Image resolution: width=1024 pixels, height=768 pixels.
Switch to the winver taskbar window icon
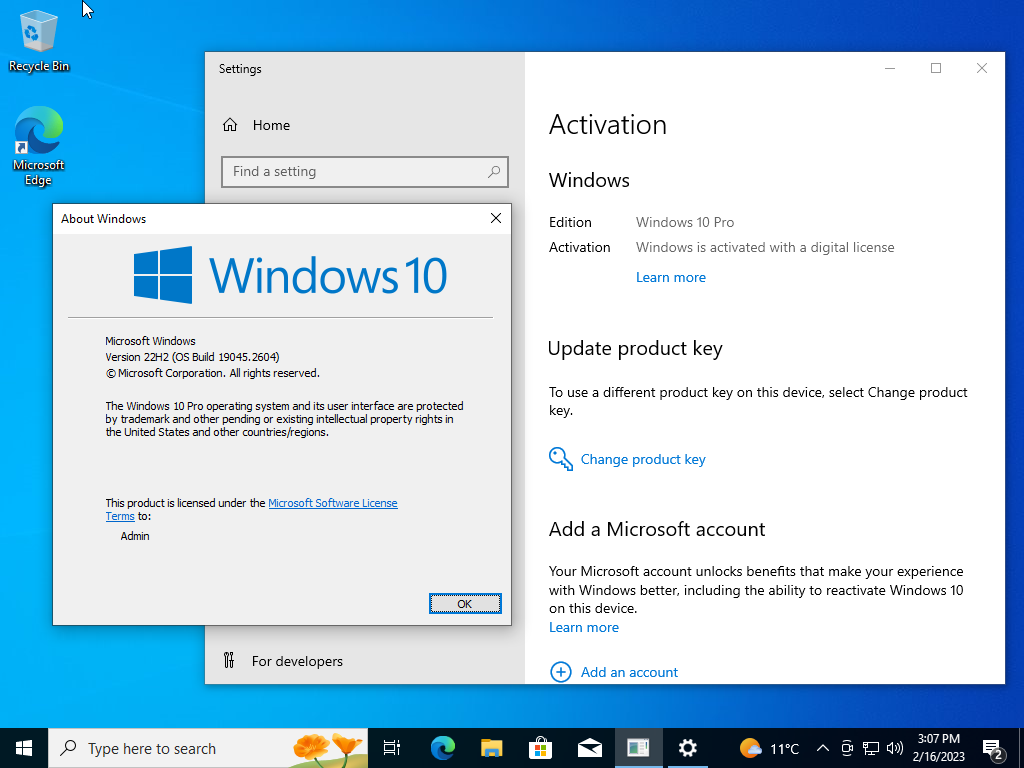point(638,748)
